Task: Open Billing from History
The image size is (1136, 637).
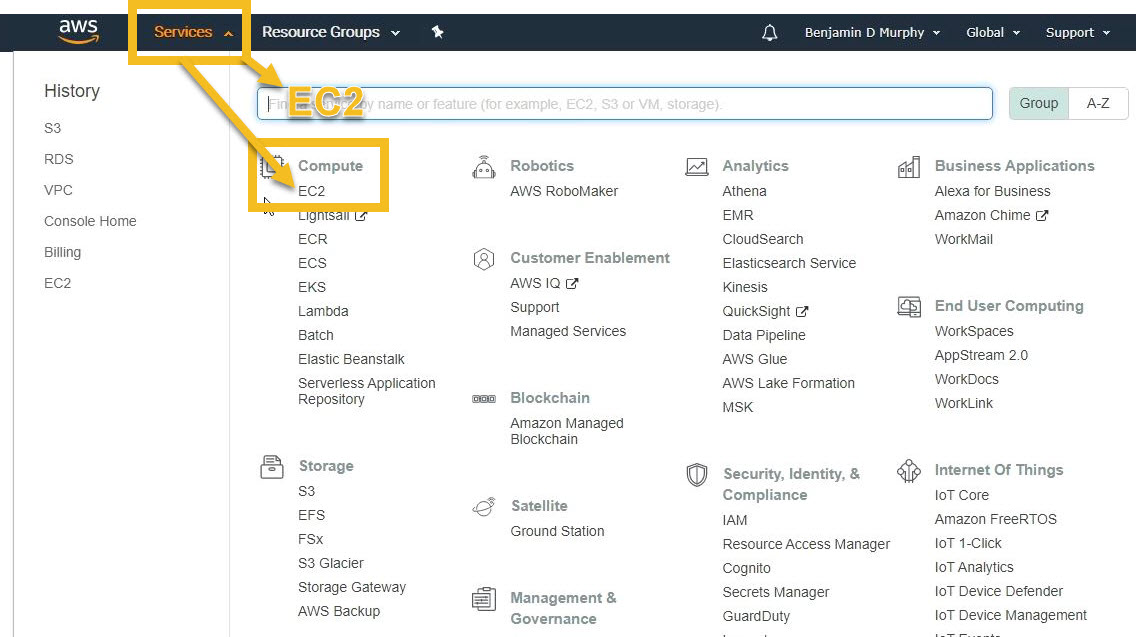Action: tap(62, 253)
